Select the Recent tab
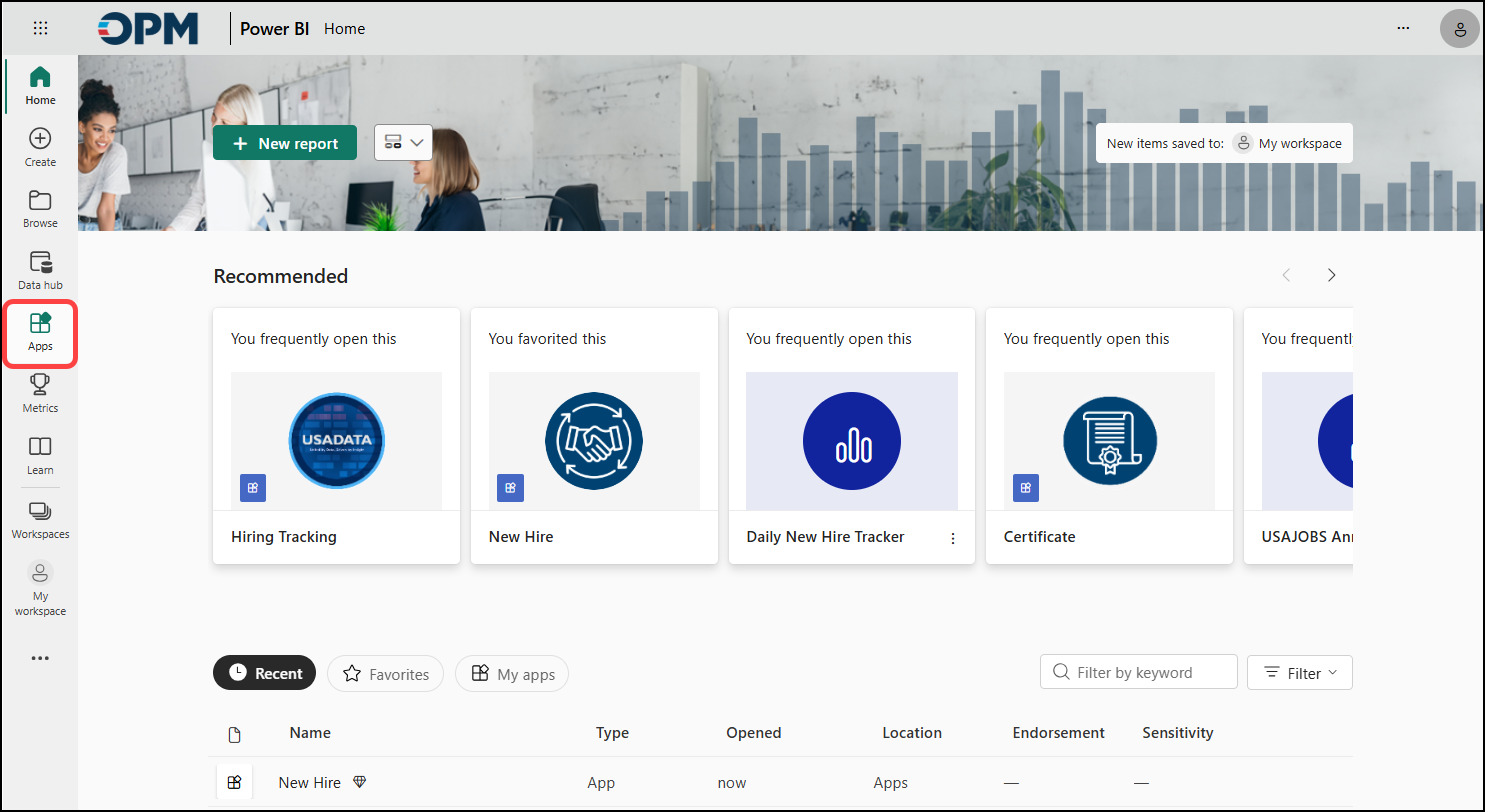Image resolution: width=1485 pixels, height=812 pixels. click(265, 673)
